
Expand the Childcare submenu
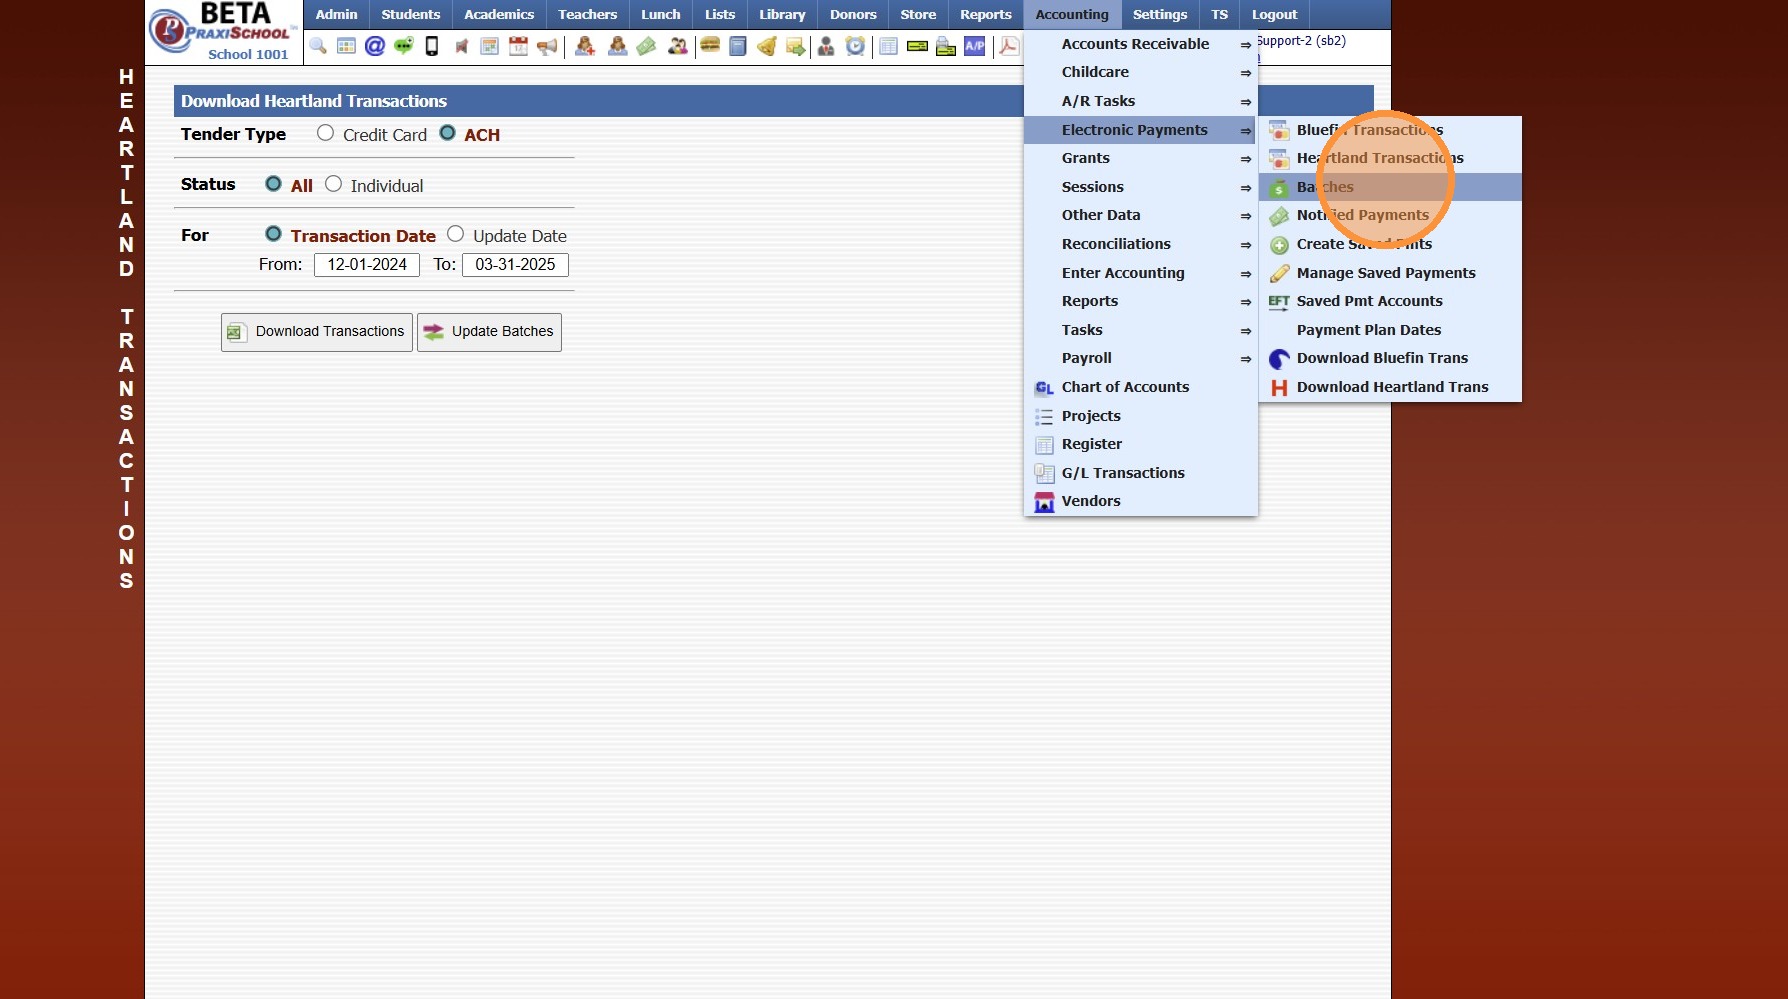(1140, 72)
